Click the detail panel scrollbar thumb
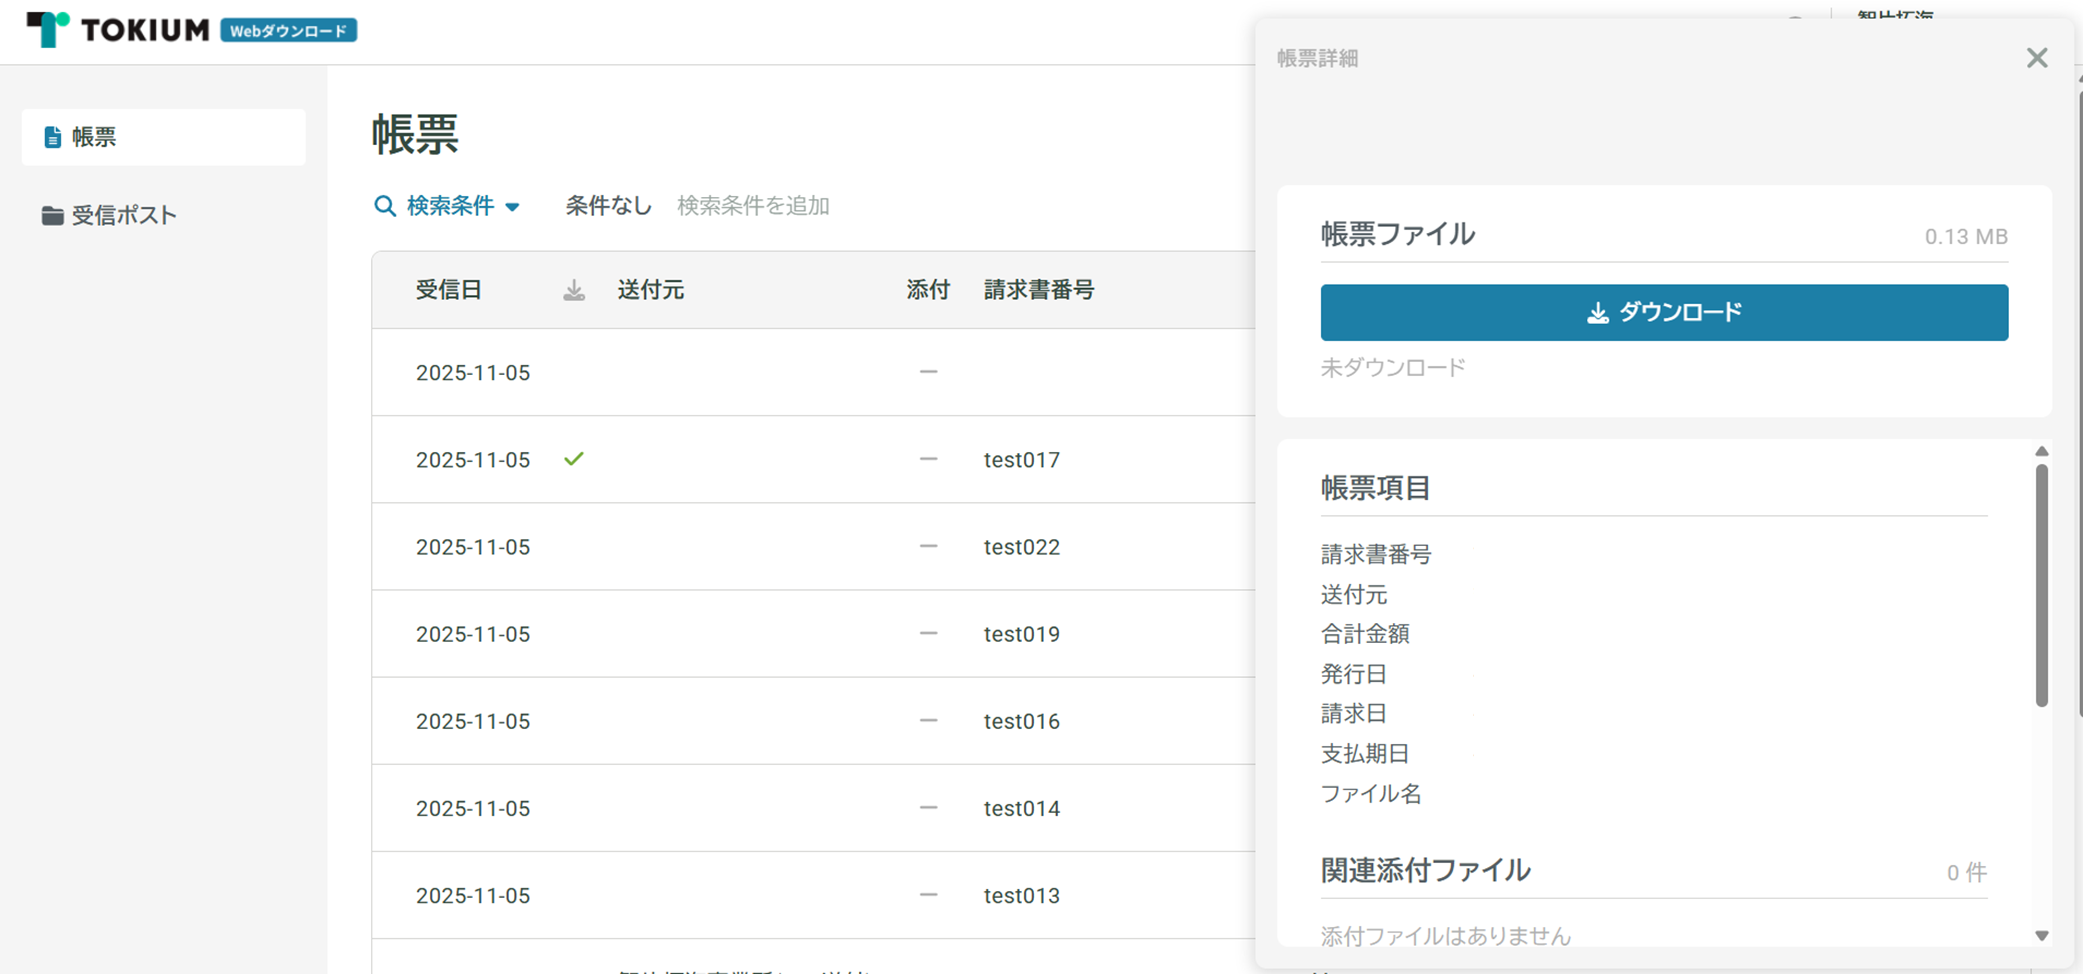 2041,585
